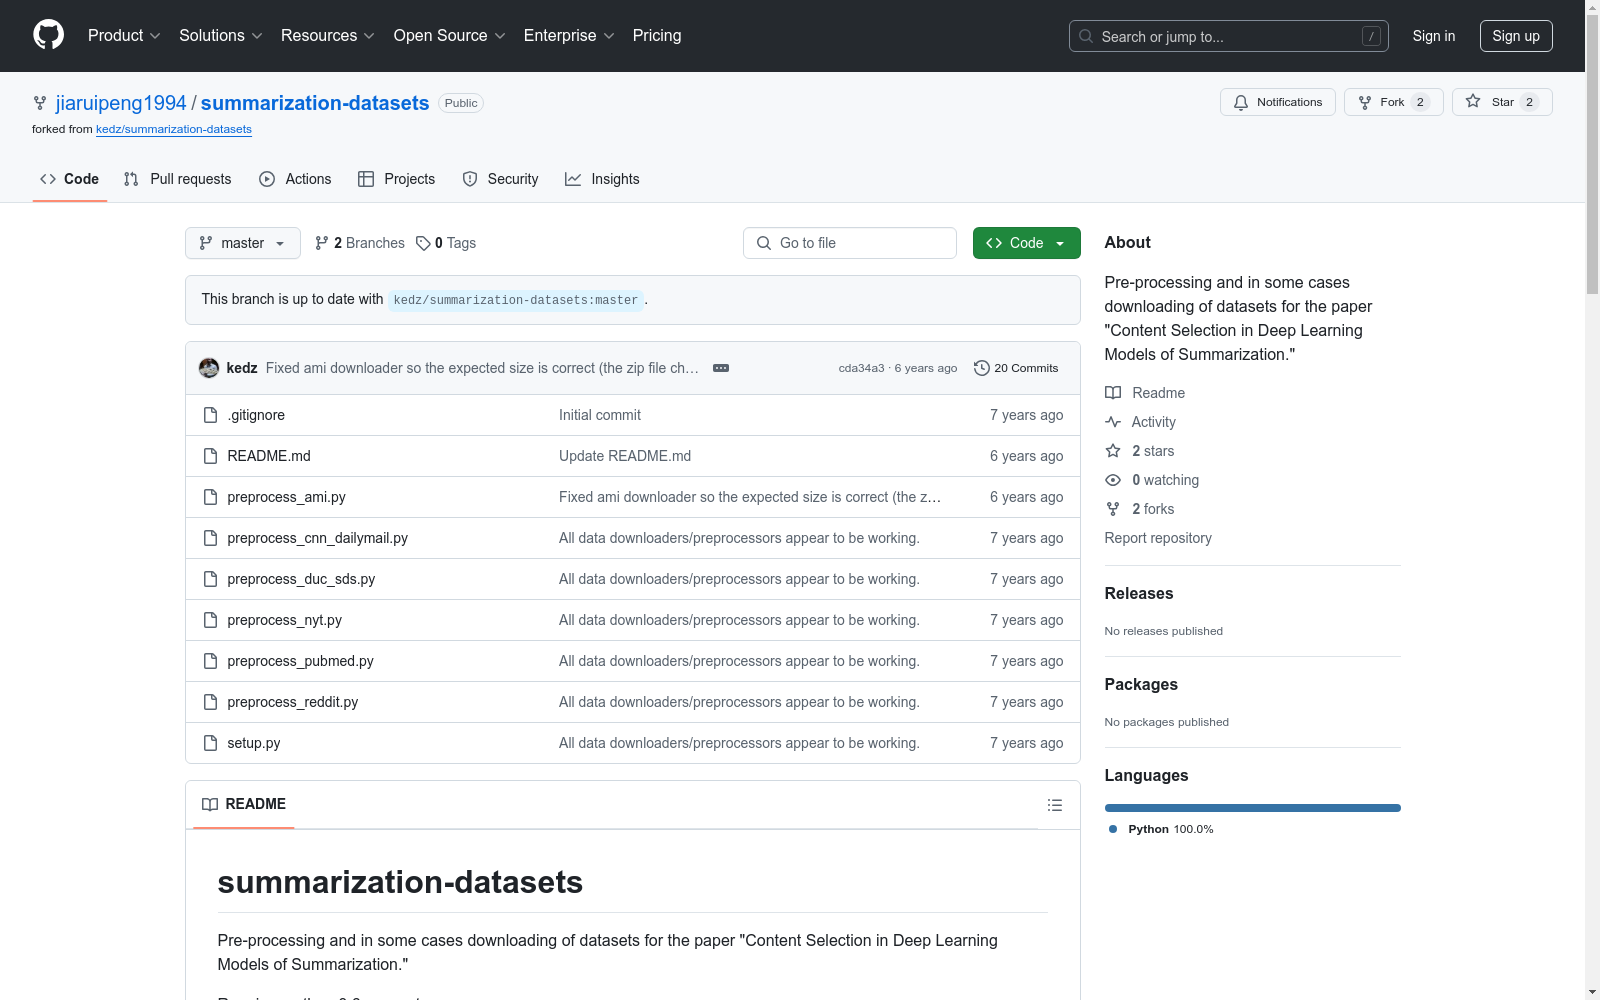The width and height of the screenshot is (1600, 1000).
Task: Expand the Product menu
Action: (x=124, y=36)
